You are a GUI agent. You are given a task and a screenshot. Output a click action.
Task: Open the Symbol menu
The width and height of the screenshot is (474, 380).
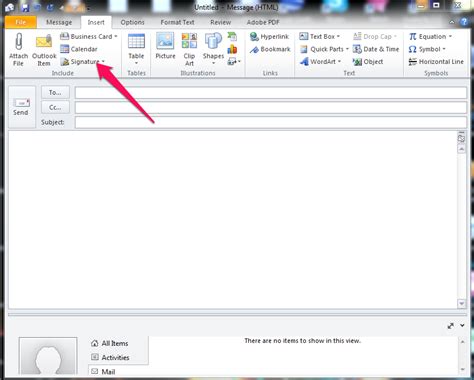pos(427,49)
